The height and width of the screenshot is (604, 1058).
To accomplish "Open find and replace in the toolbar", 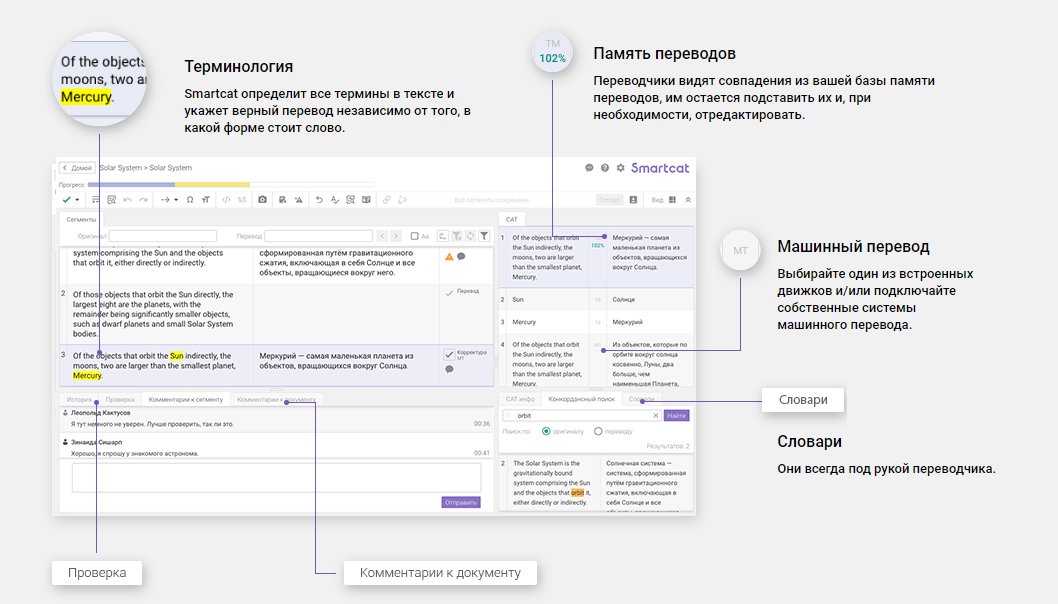I will (x=112, y=199).
